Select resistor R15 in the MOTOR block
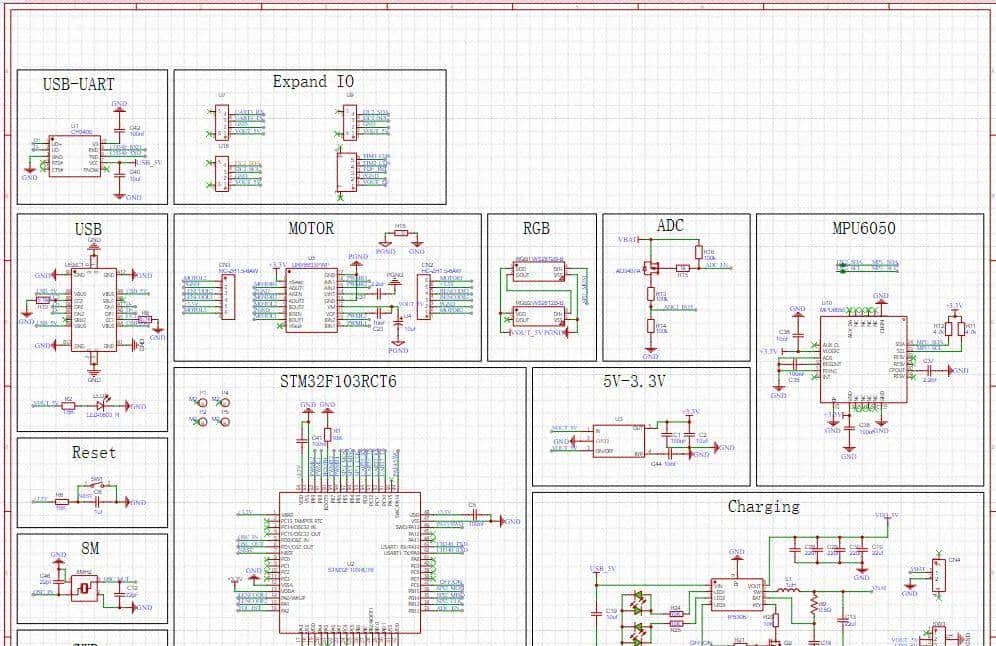996x646 pixels. click(x=400, y=233)
